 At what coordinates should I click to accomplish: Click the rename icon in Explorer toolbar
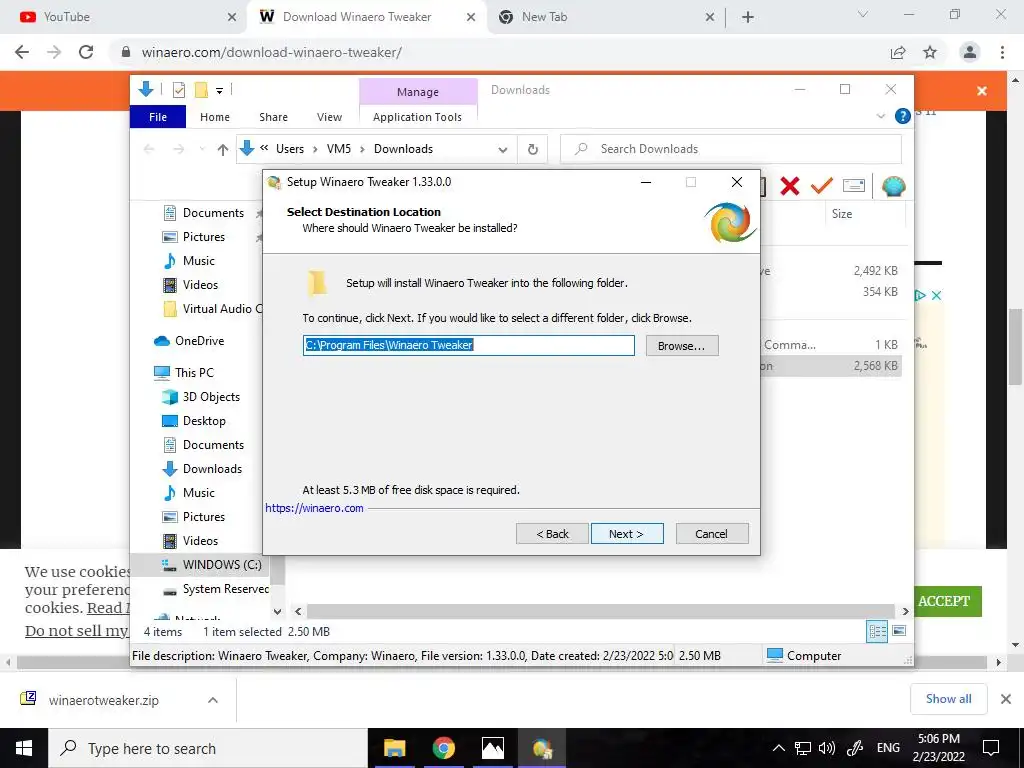pyautogui.click(x=854, y=186)
